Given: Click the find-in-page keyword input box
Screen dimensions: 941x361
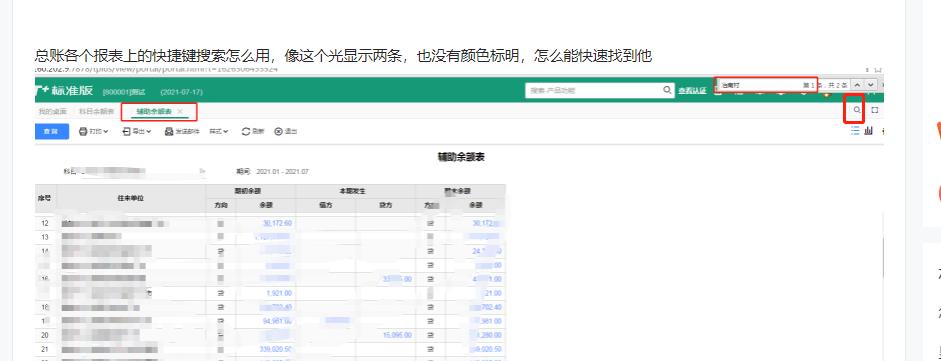Looking at the screenshot, I should 759,85.
